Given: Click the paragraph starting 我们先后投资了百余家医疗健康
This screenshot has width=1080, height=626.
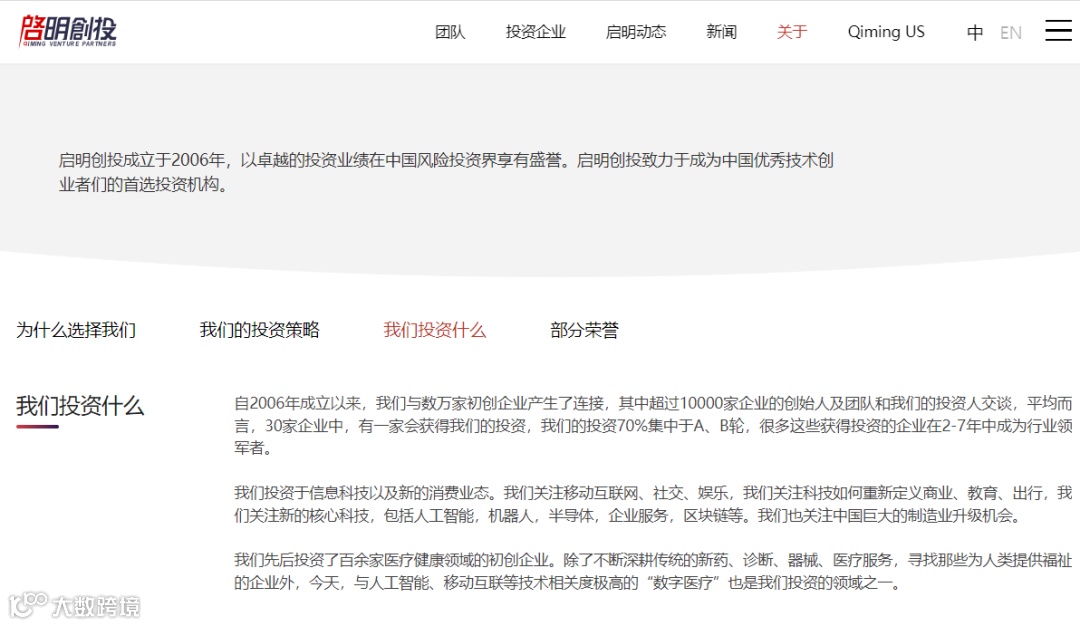Looking at the screenshot, I should pos(653,571).
